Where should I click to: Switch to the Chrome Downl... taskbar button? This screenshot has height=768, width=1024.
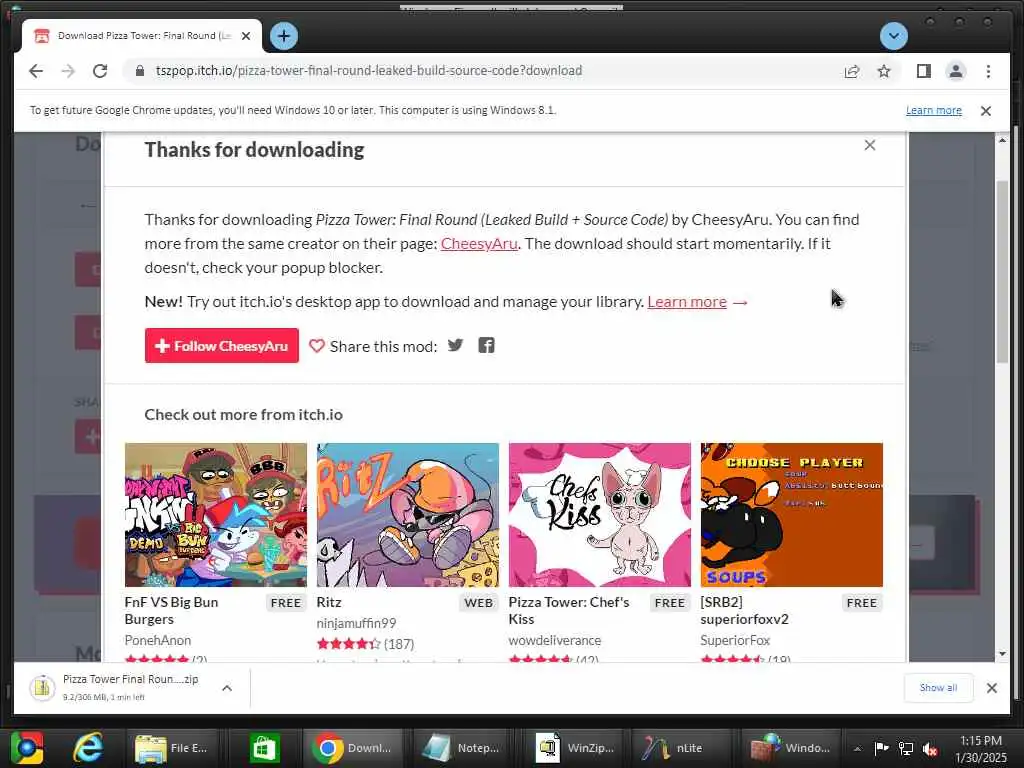[353, 748]
